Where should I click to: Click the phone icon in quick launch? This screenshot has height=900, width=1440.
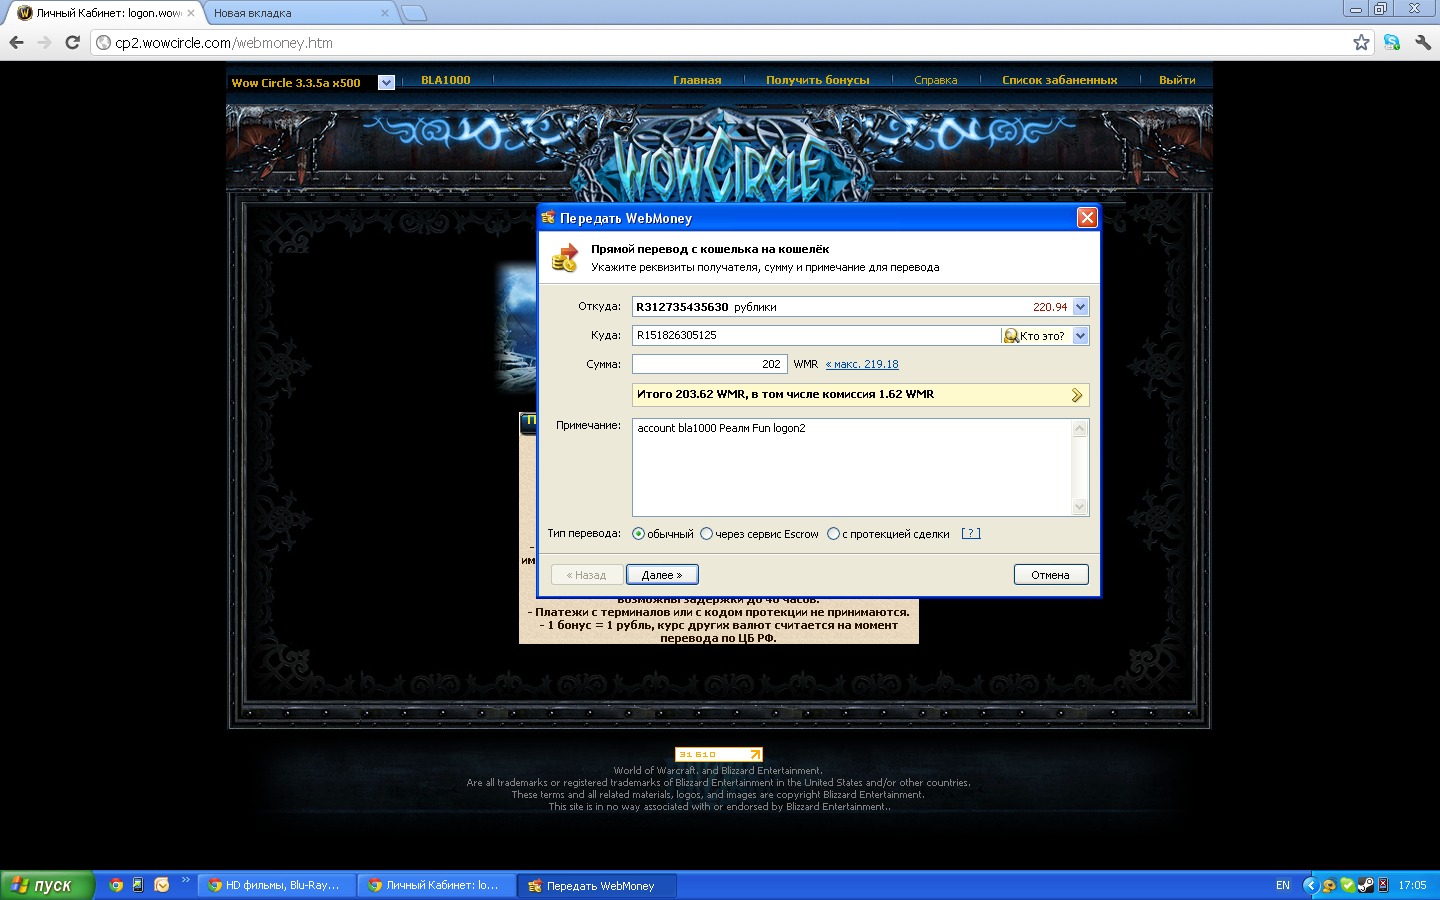pos(138,885)
